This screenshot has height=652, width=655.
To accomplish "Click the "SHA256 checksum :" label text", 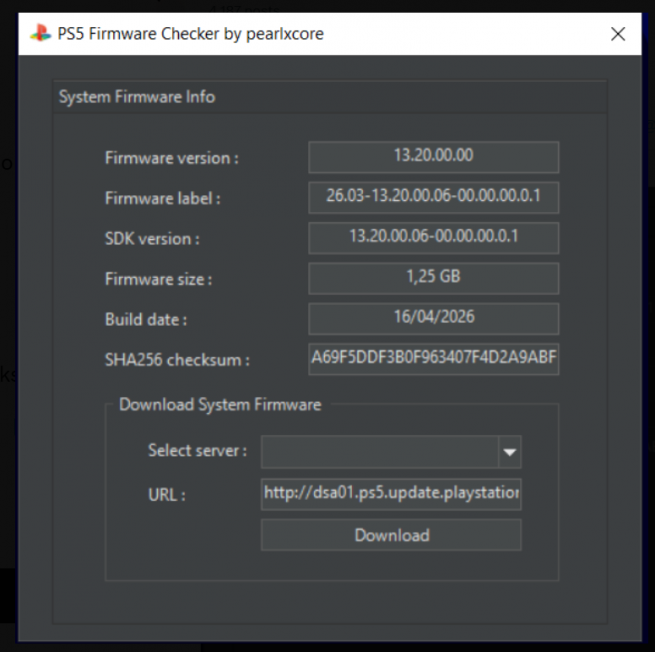I will [177, 360].
